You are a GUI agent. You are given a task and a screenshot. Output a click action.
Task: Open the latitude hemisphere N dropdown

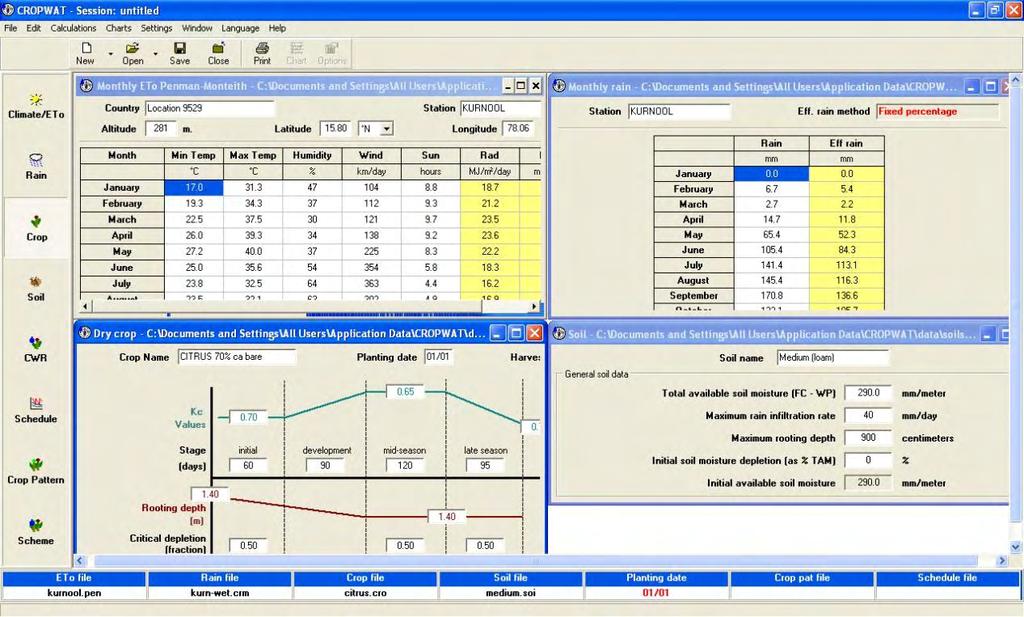point(387,129)
